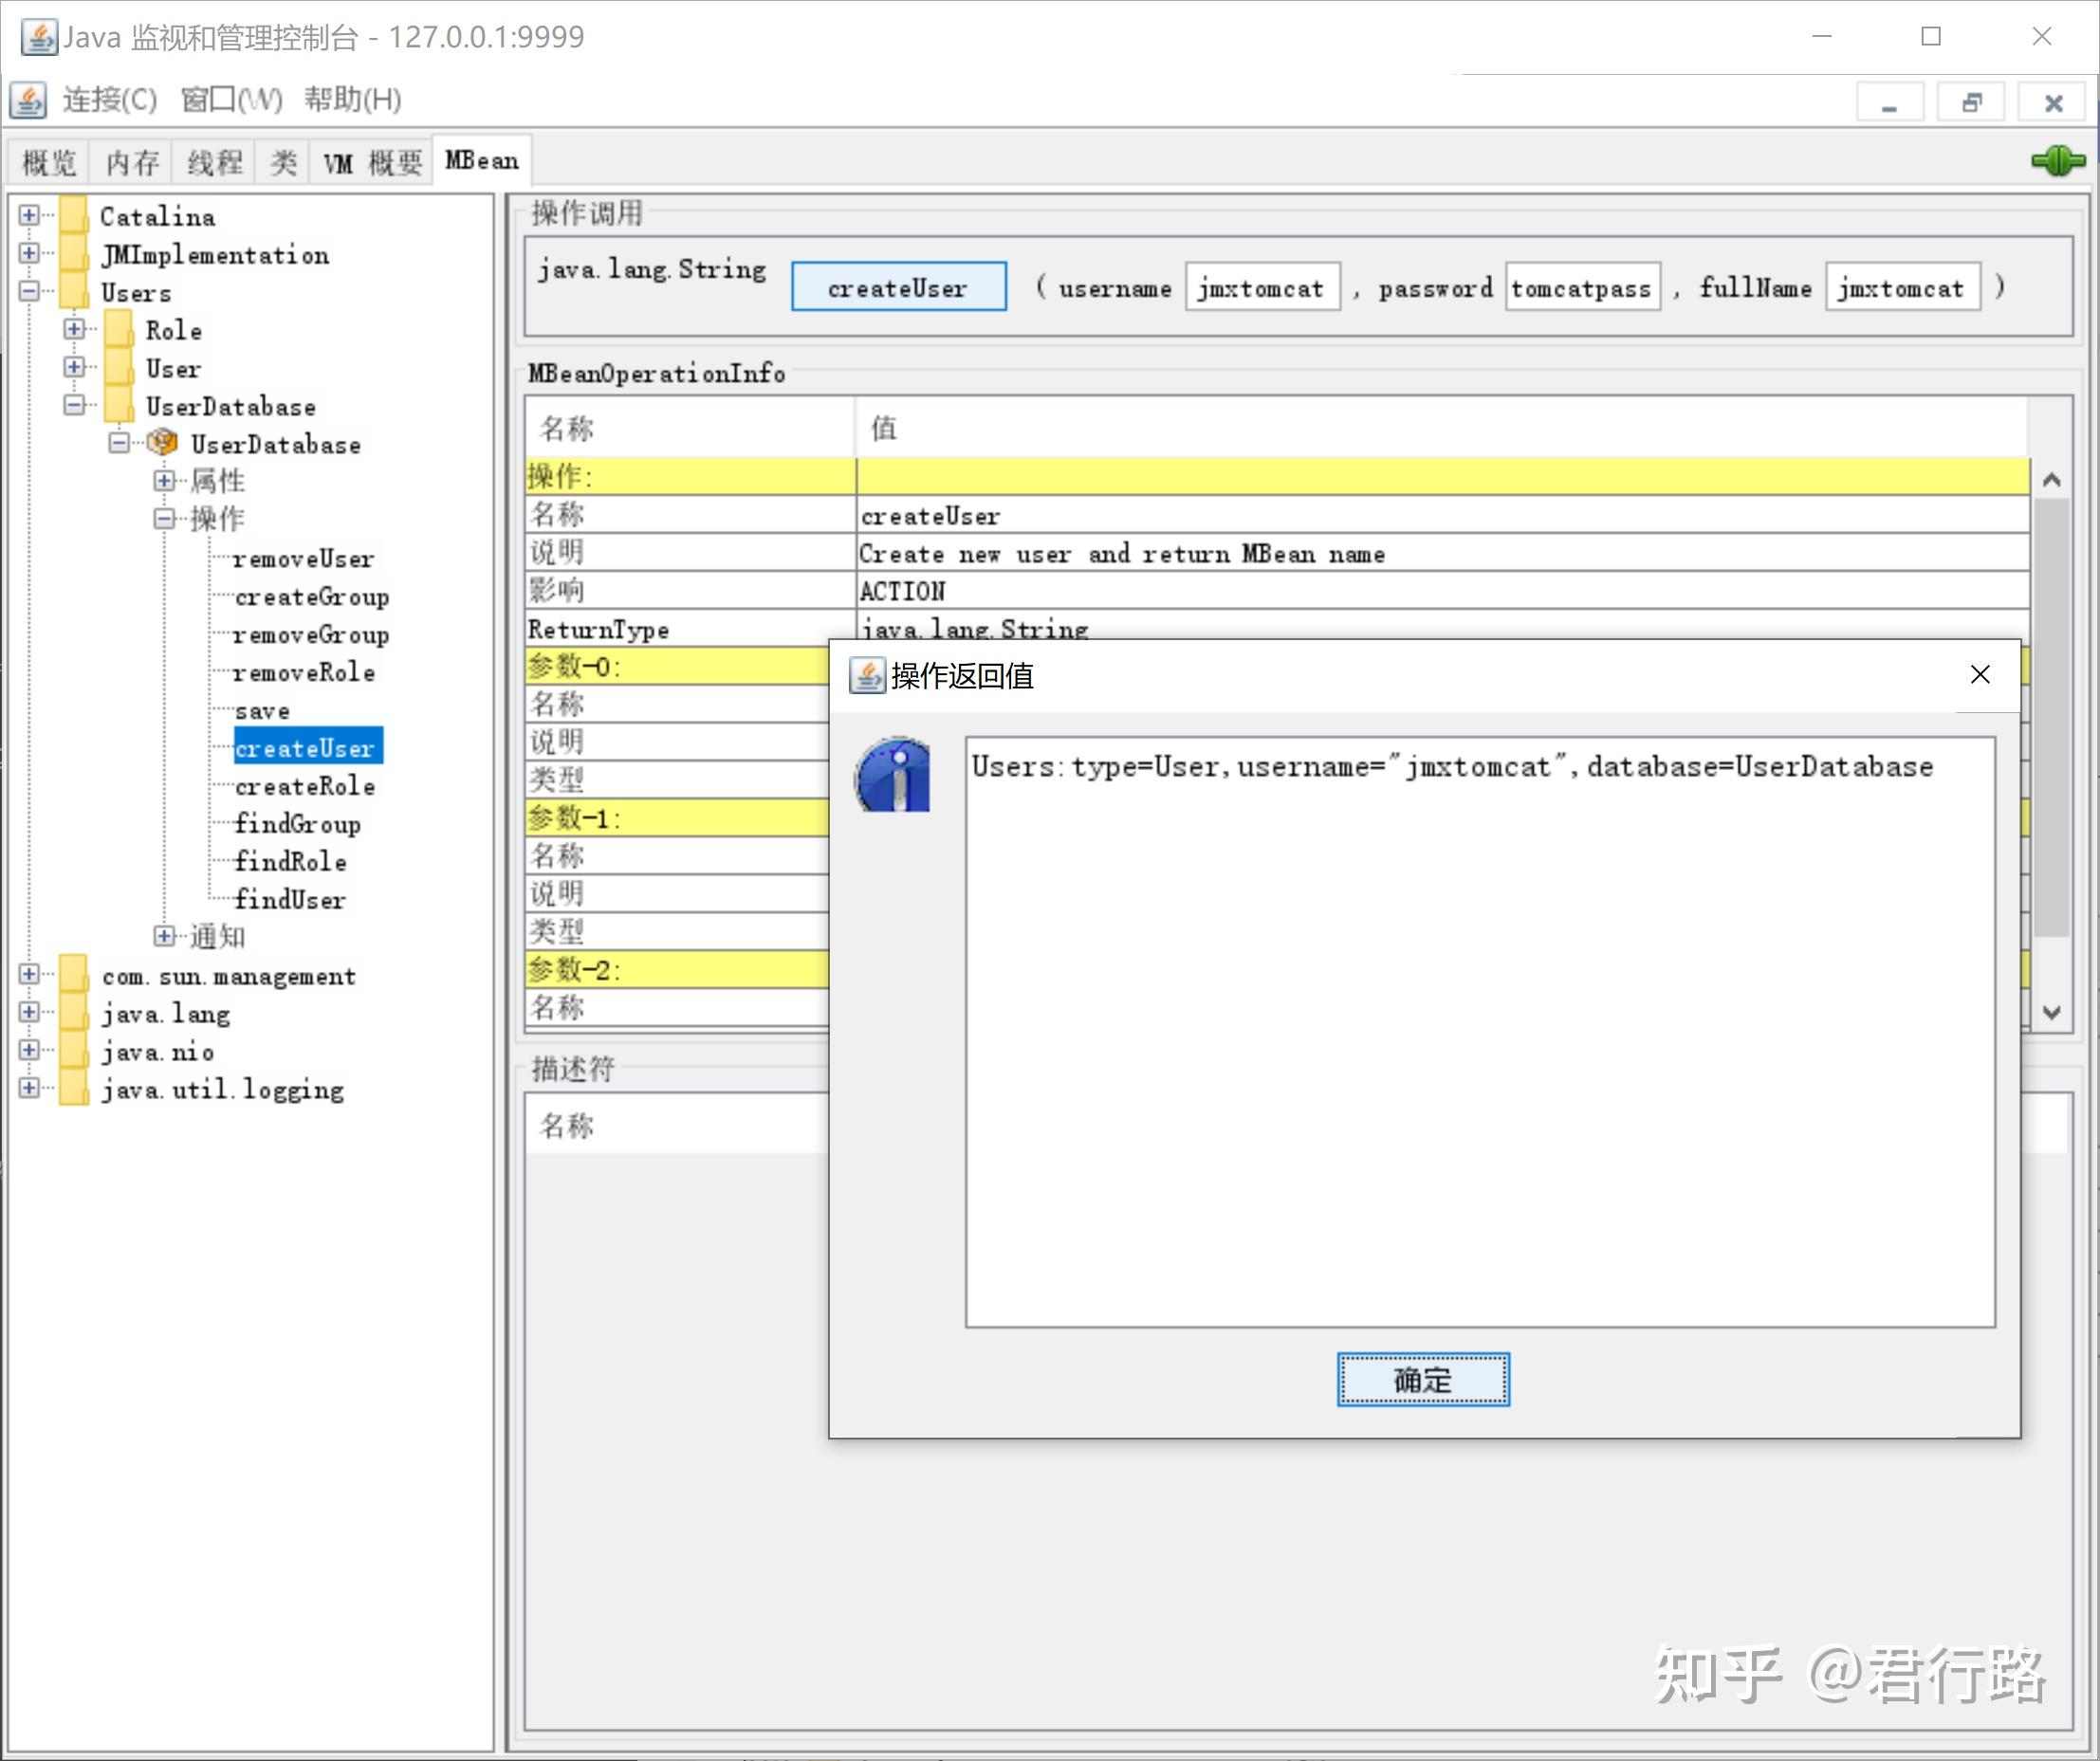
Task: Click the java.nio folder icon
Action: tap(74, 1051)
